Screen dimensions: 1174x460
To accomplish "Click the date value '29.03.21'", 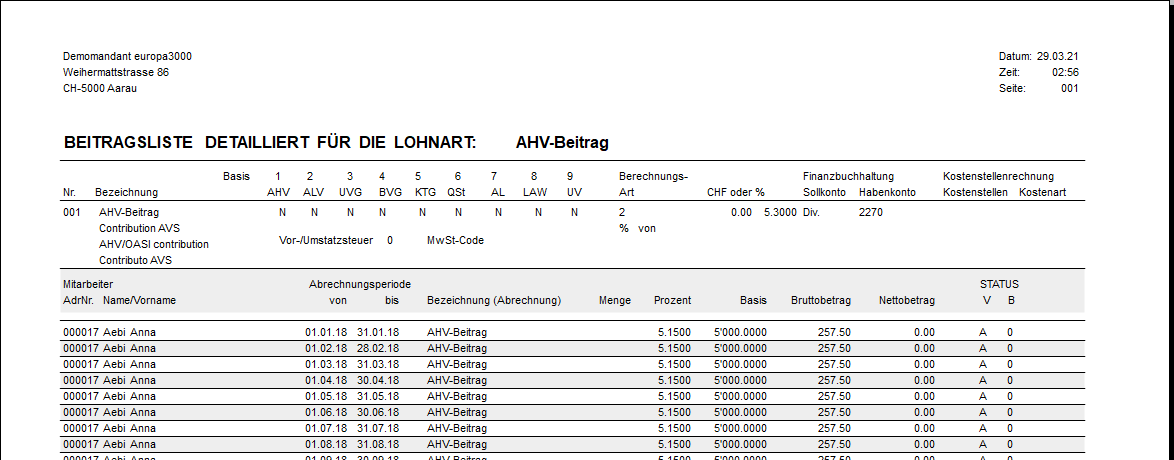I will tap(1057, 56).
